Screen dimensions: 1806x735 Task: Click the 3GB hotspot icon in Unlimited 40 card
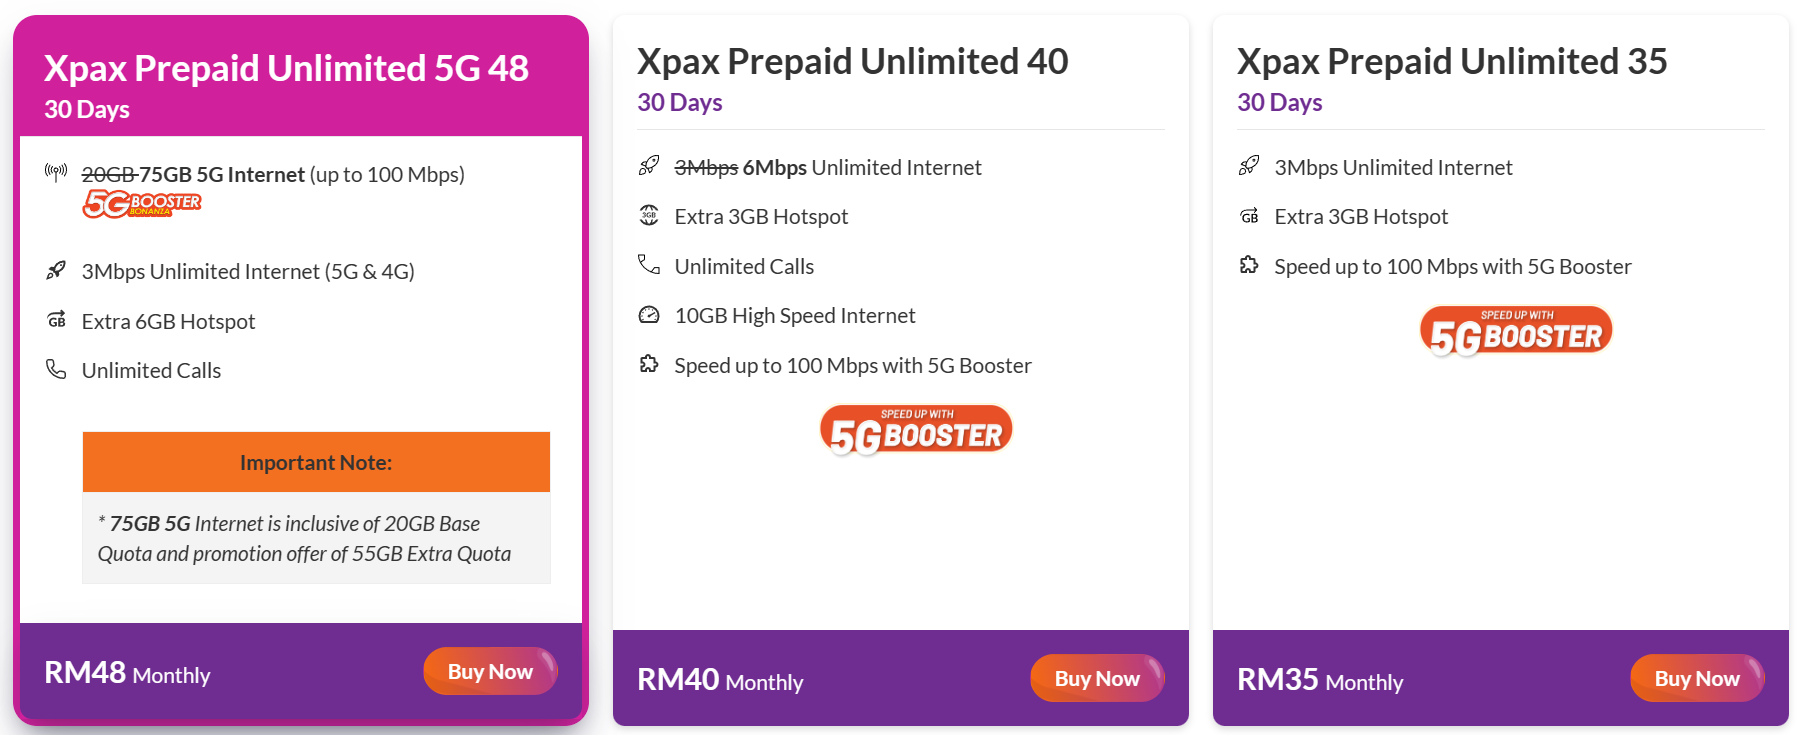coord(649,215)
